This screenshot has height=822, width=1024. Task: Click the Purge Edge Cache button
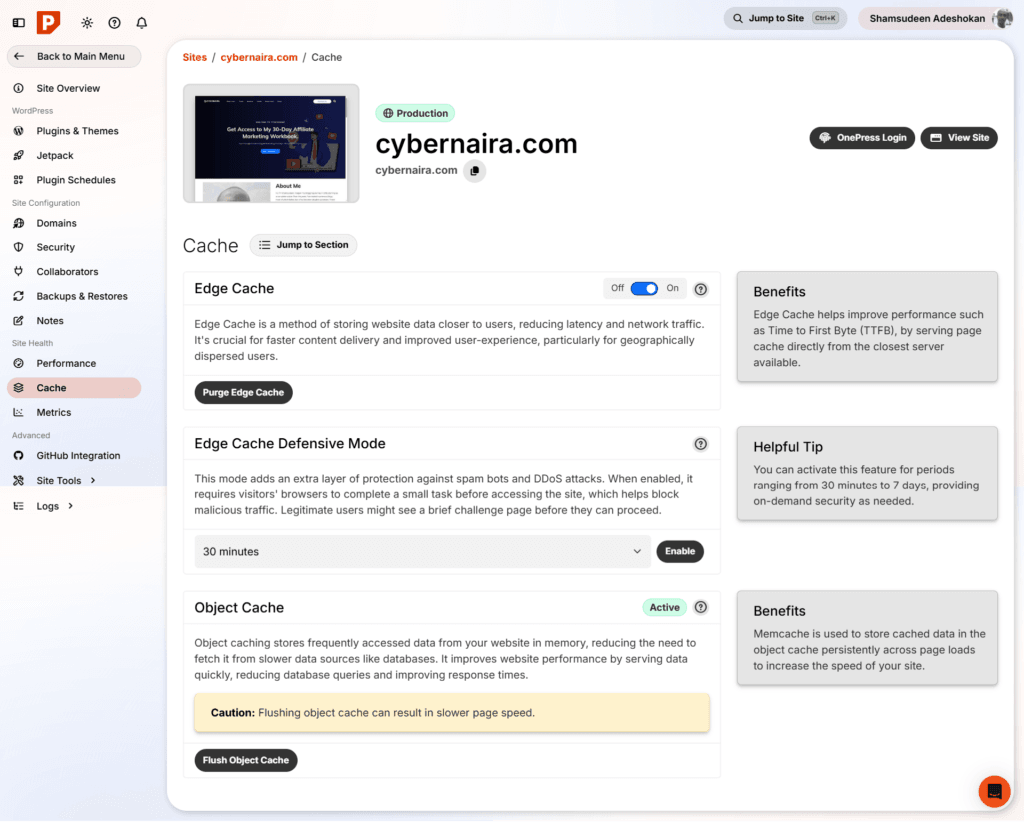[243, 392]
